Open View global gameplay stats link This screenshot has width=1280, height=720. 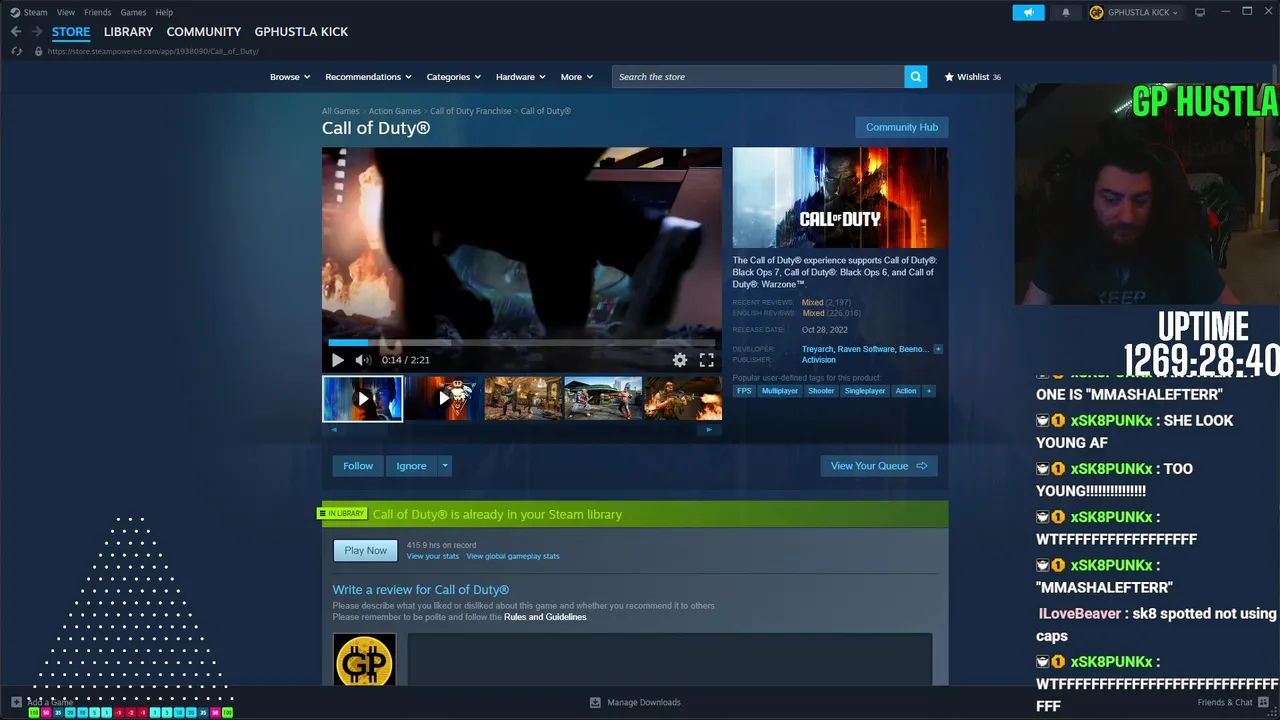(513, 556)
